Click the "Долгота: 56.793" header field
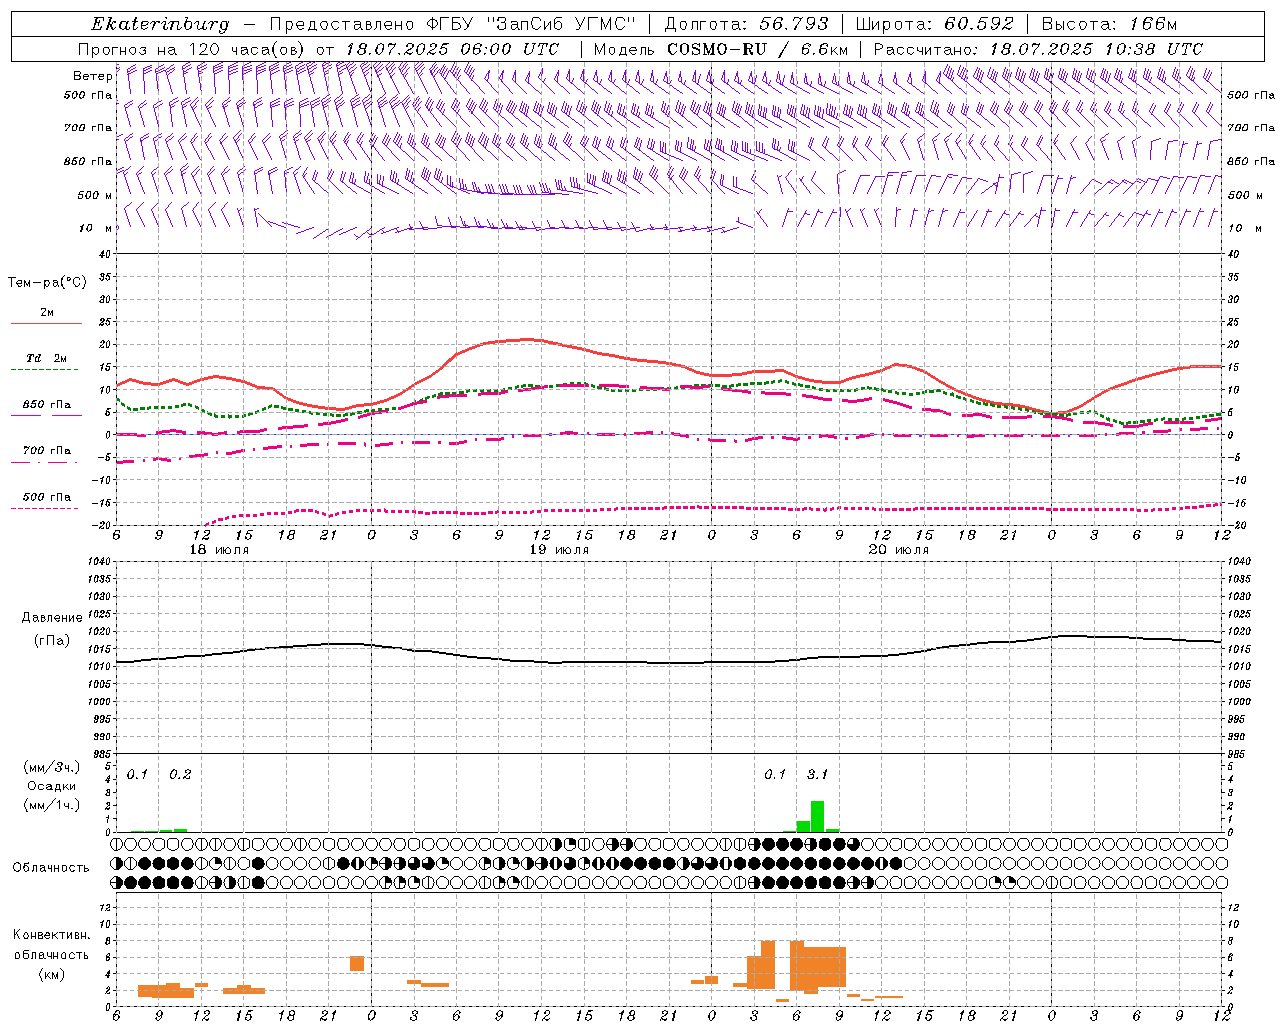 [x=747, y=24]
